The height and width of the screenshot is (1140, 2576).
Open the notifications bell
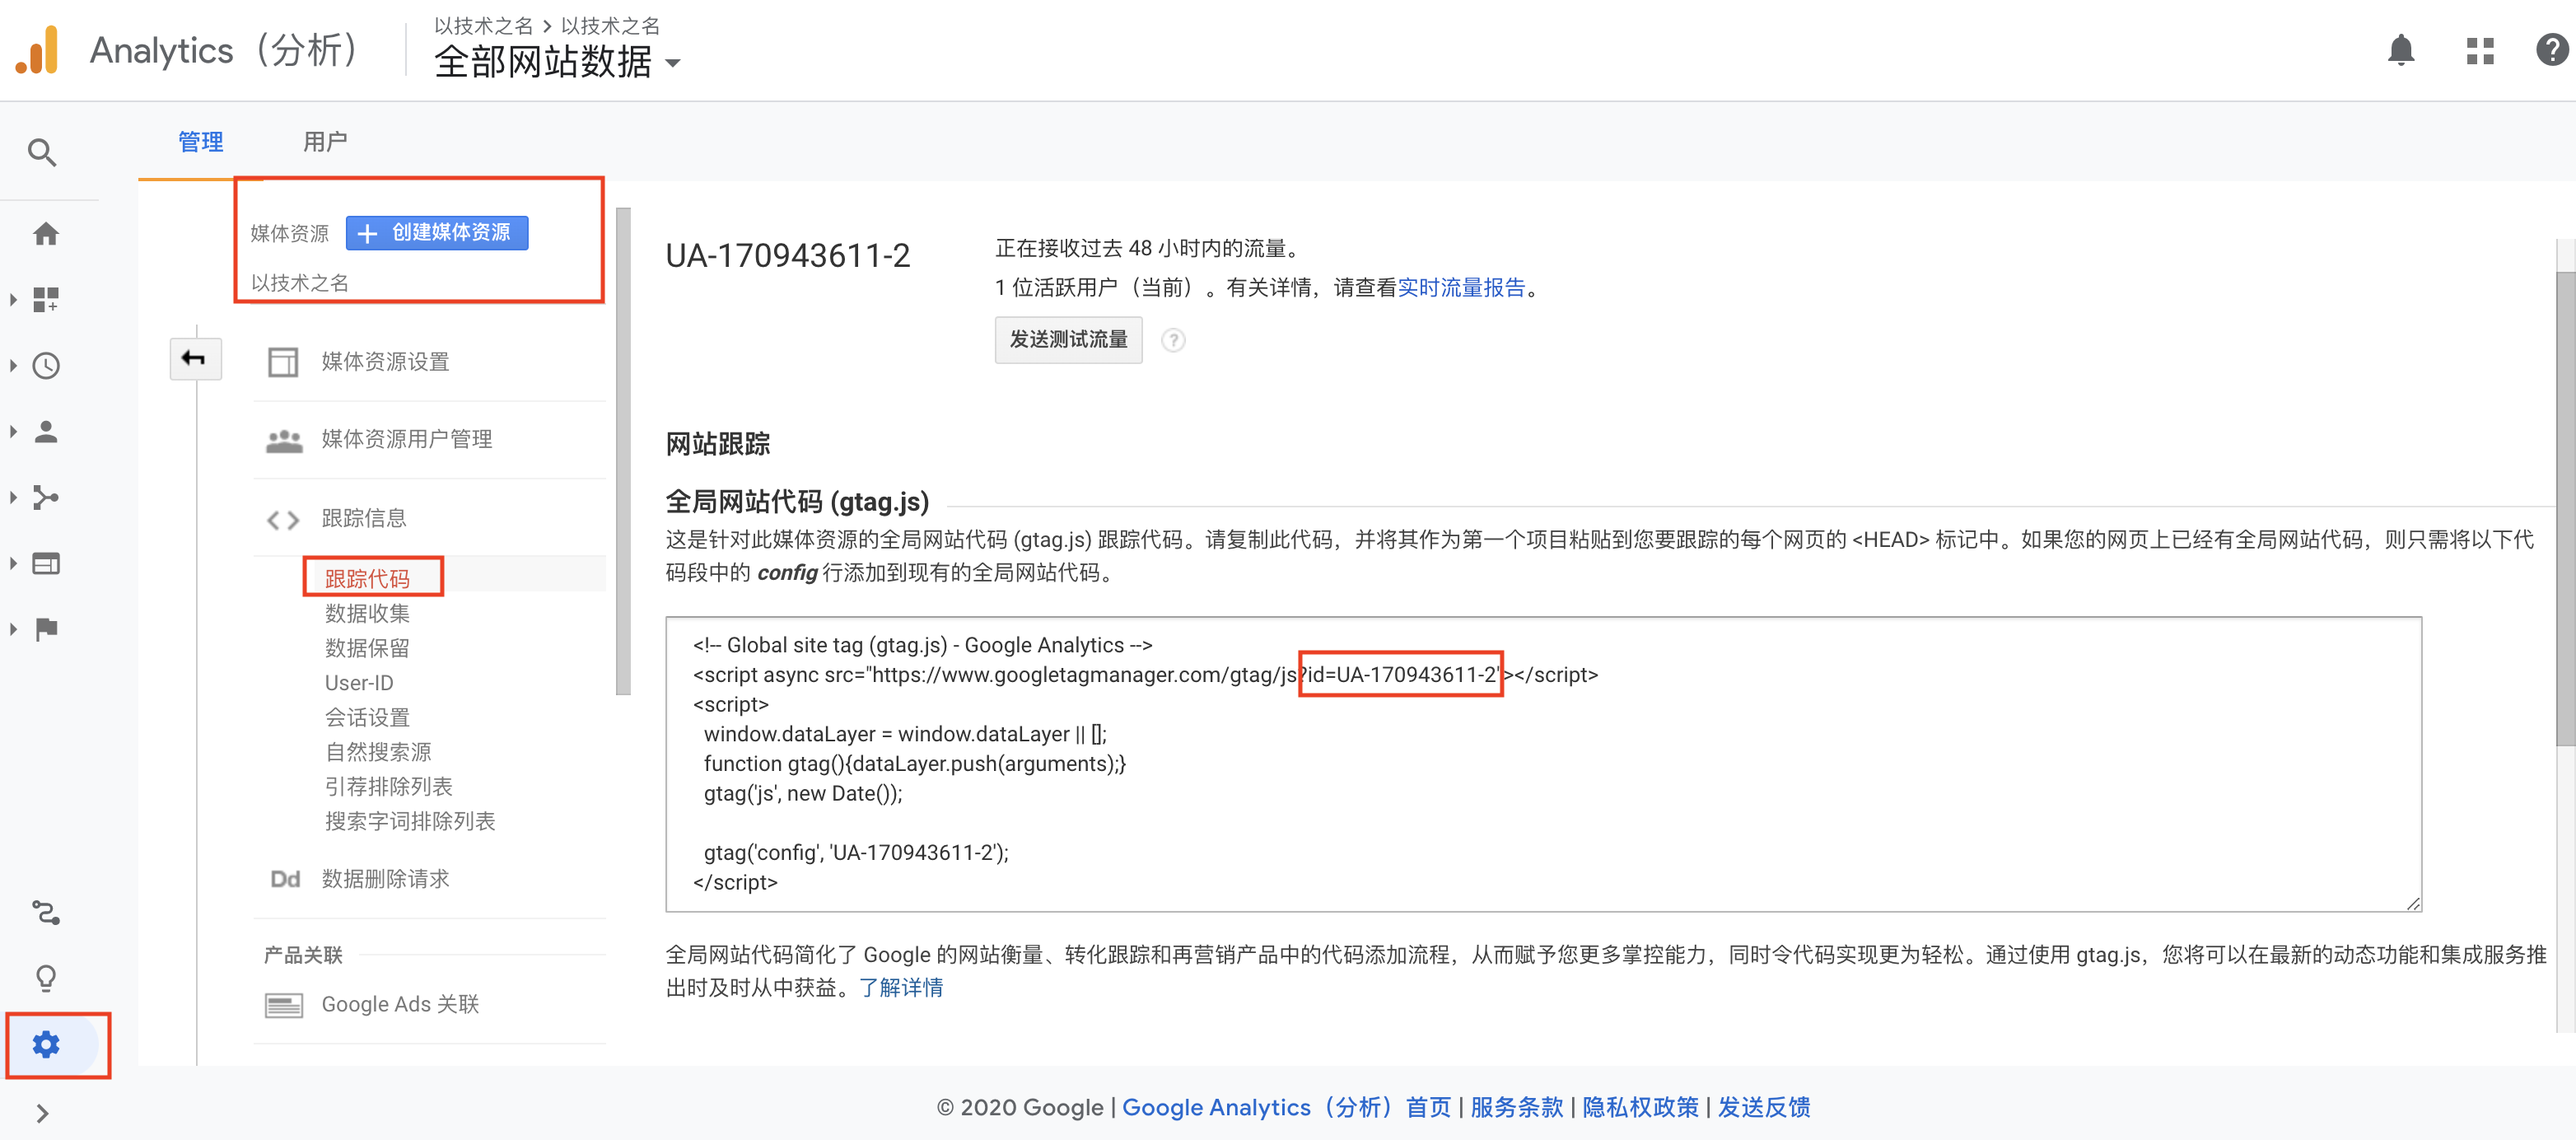2400,50
